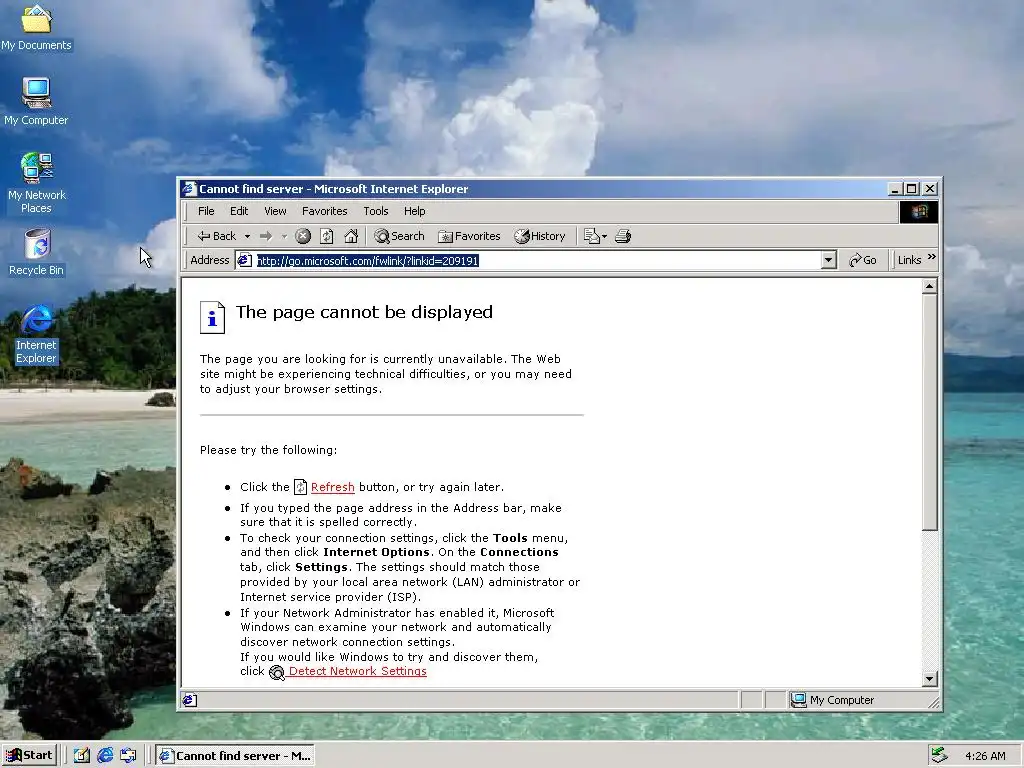
Task: Click the vertical scrollbar thumb
Action: [x=930, y=412]
